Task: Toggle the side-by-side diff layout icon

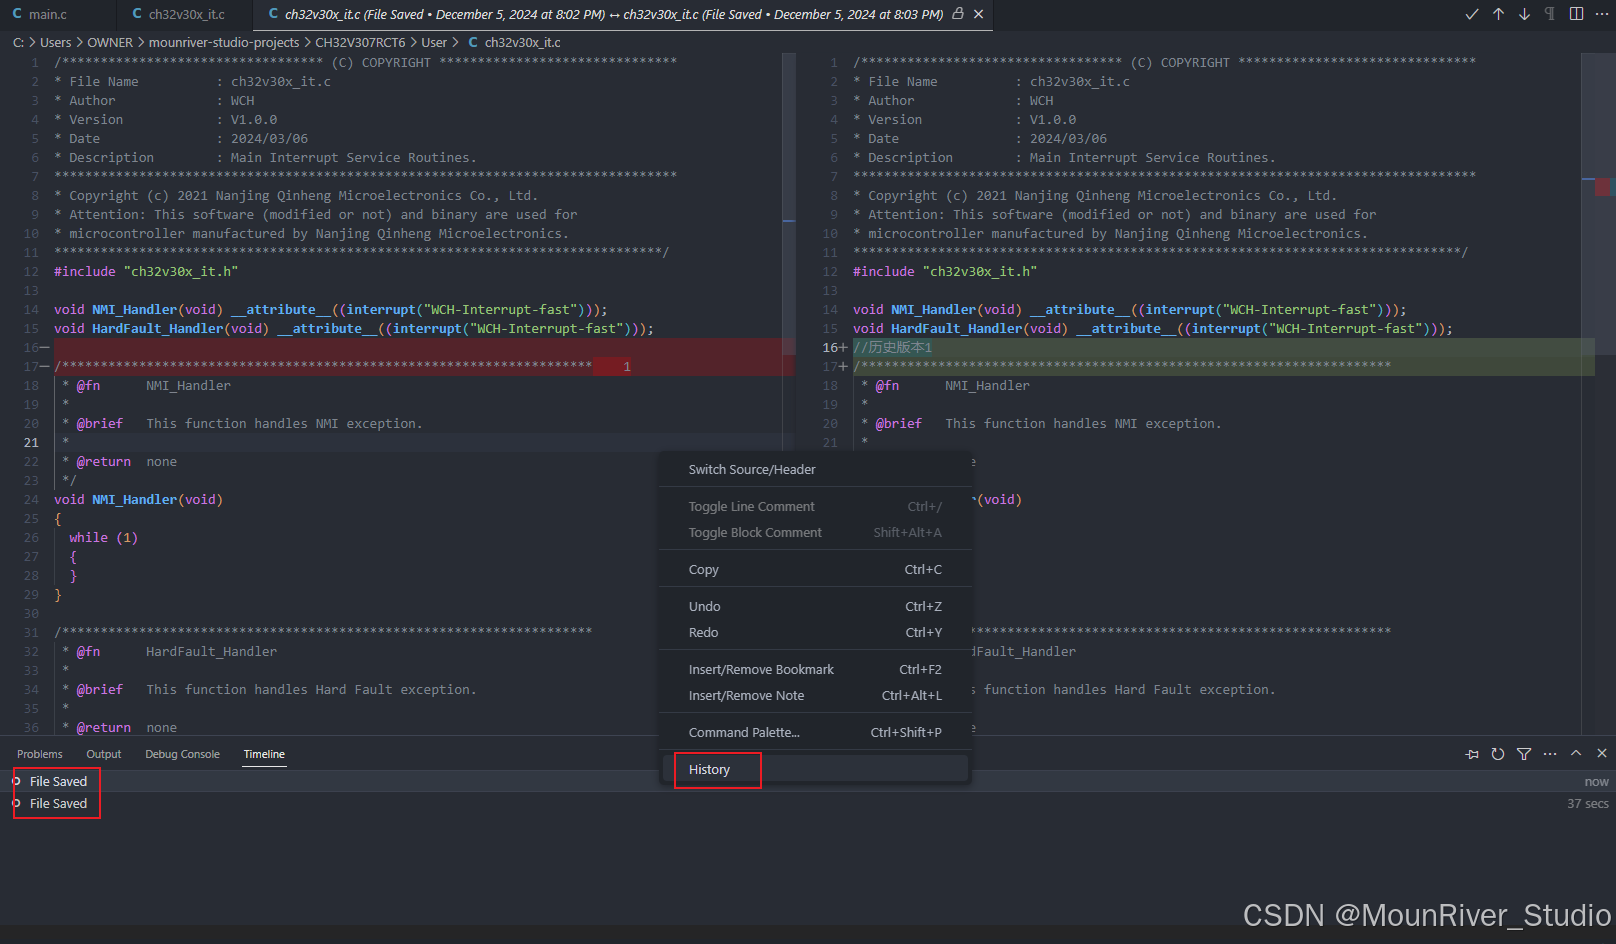Action: 1576,14
